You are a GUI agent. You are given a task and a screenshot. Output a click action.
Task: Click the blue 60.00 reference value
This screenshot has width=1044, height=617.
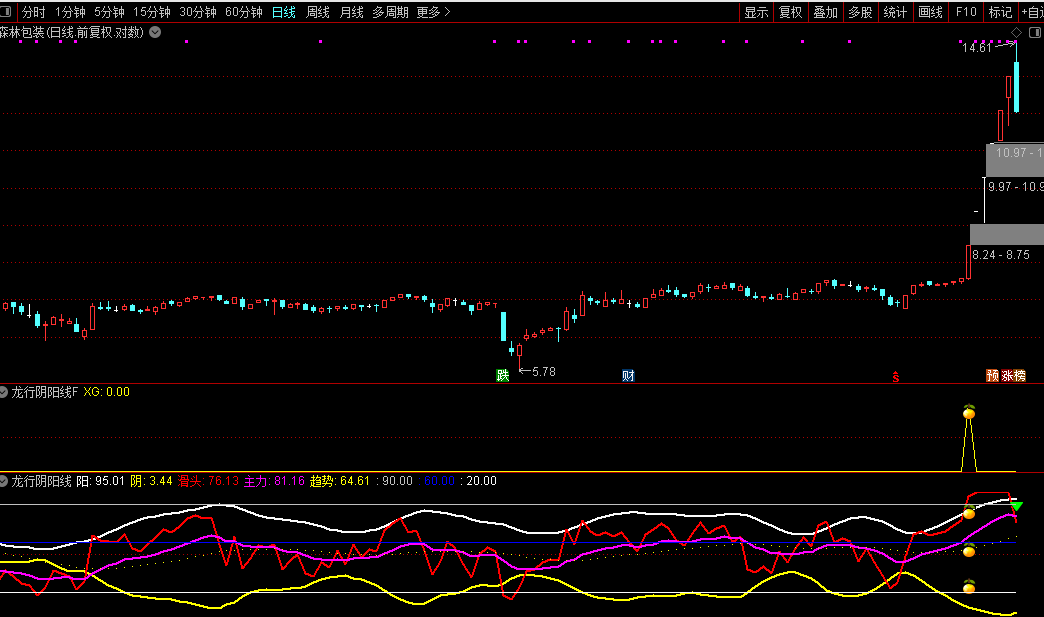(x=438, y=481)
